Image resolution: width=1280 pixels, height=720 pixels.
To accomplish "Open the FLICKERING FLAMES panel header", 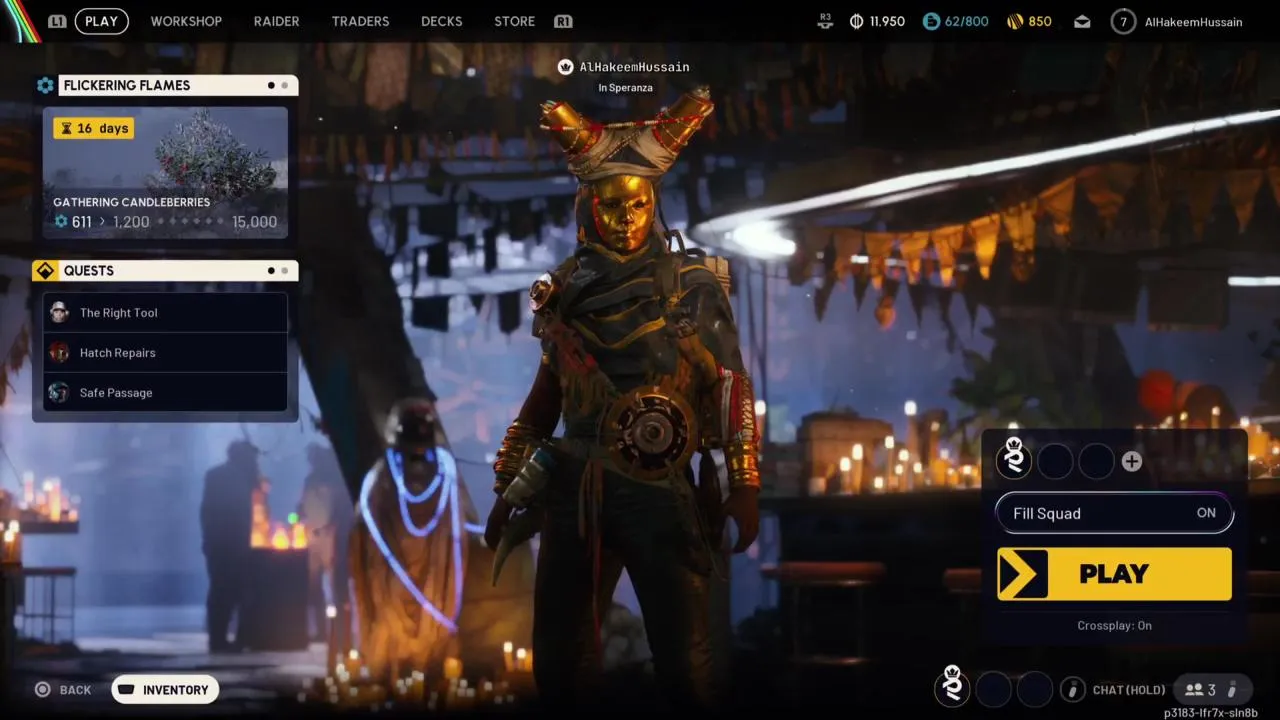I will (178, 85).
